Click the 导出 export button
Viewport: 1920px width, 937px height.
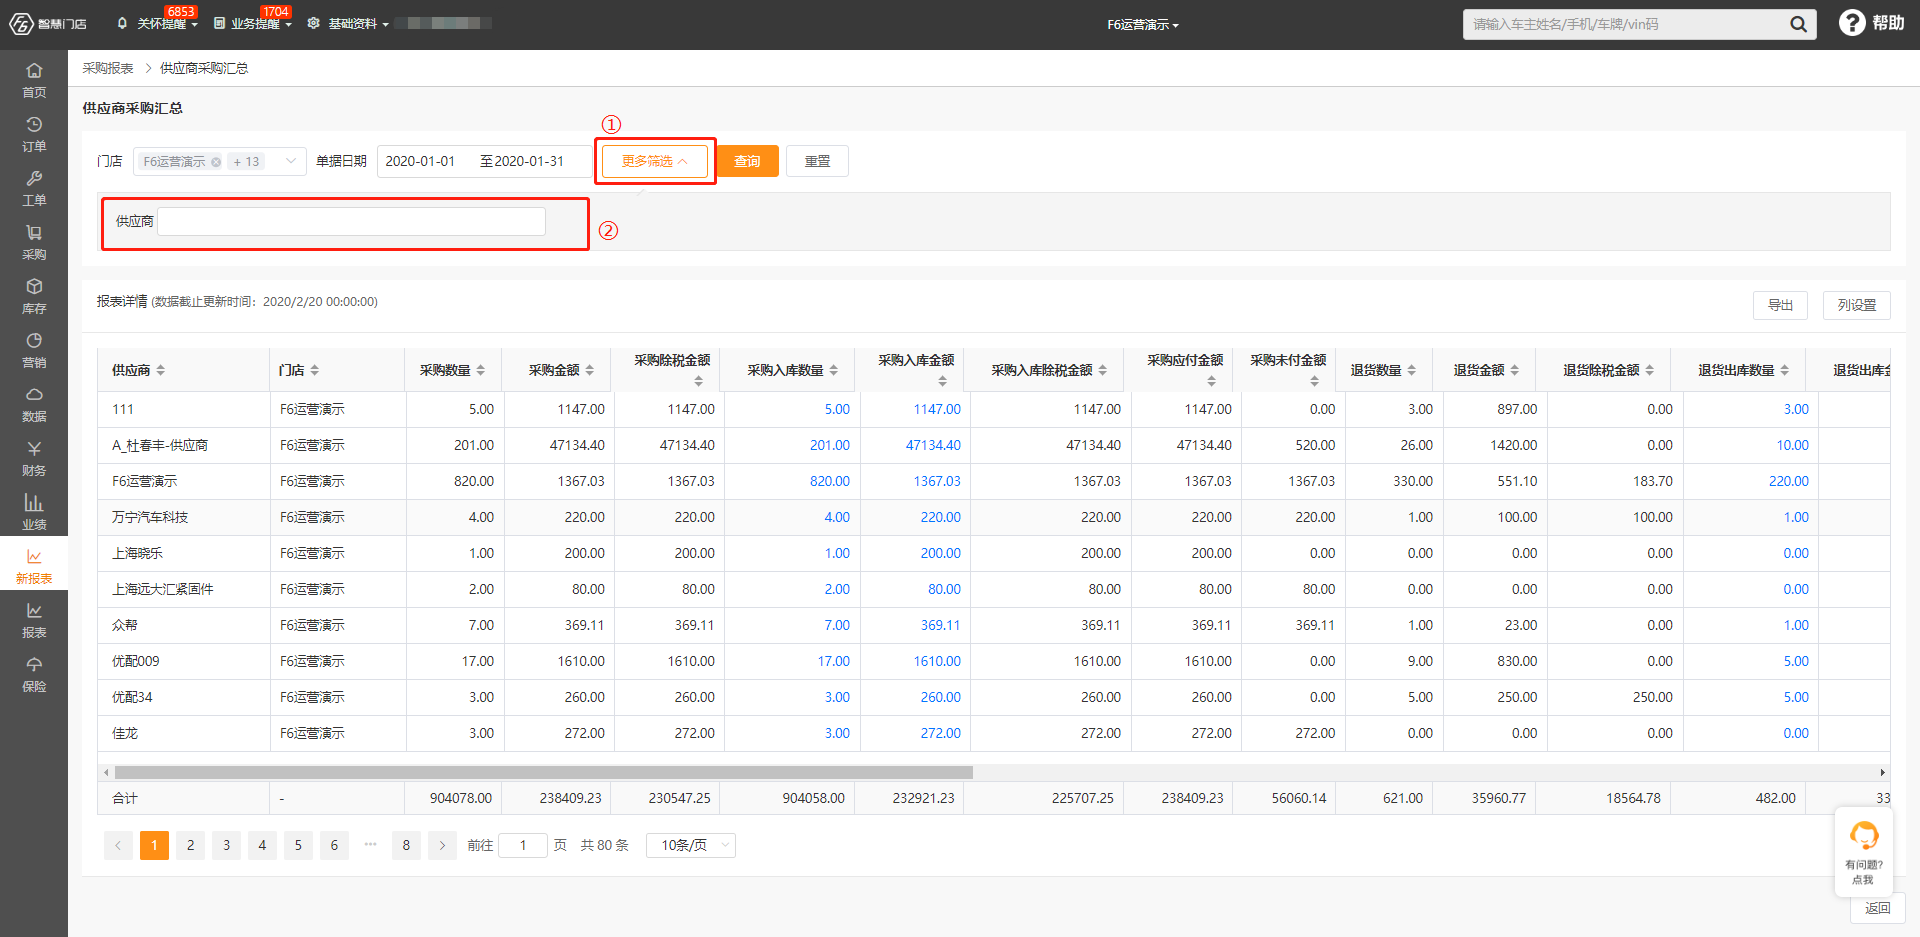click(1780, 305)
